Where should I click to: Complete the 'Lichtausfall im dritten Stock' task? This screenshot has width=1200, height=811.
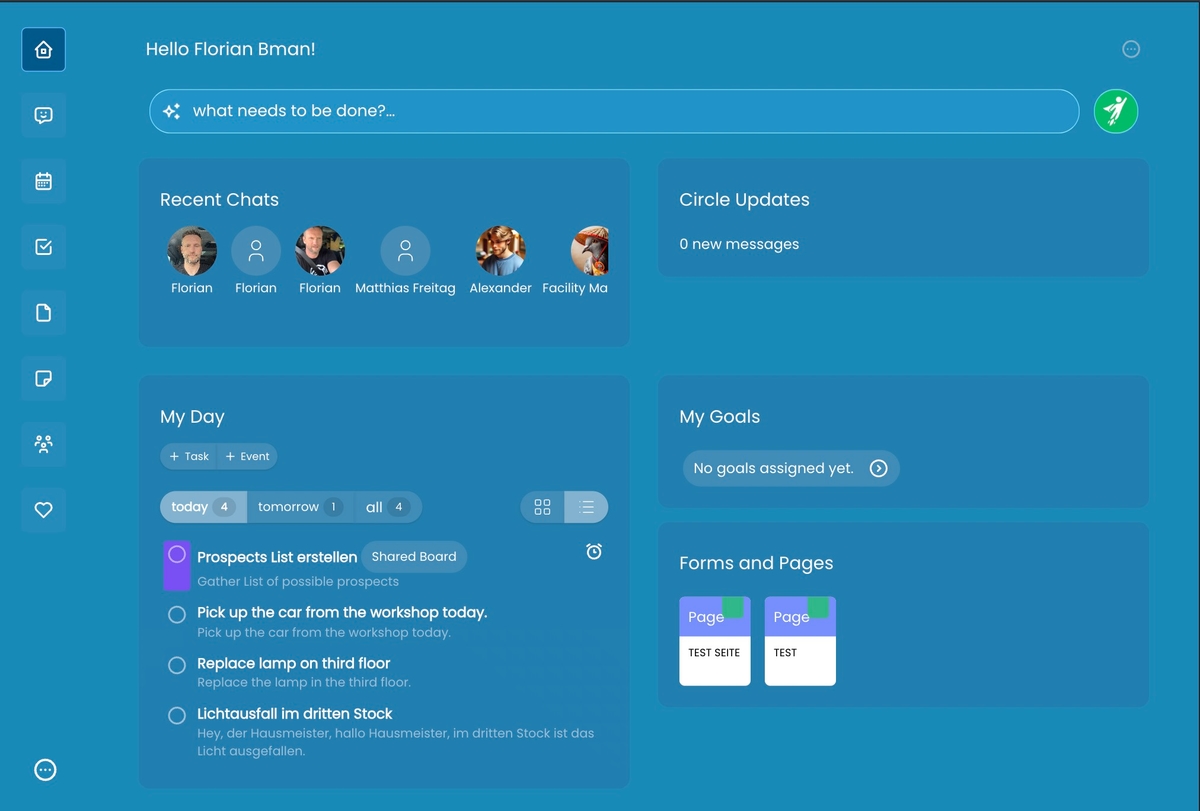177,716
